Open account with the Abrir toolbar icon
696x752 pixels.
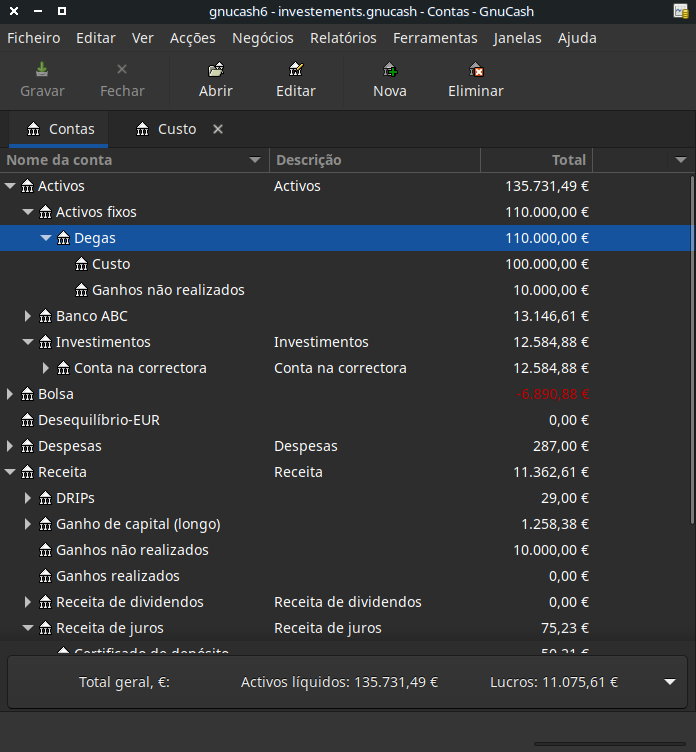coord(216,70)
